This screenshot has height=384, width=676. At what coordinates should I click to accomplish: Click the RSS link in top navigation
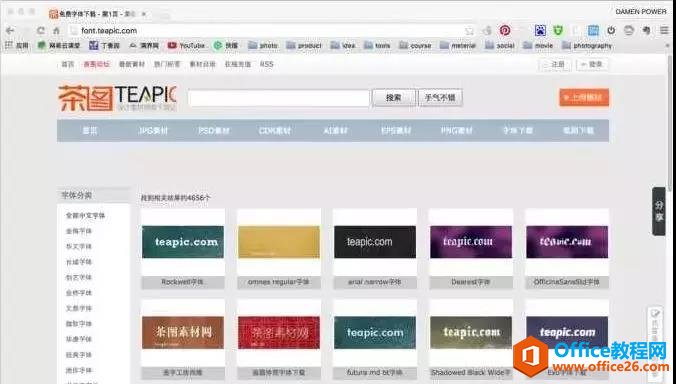266,64
